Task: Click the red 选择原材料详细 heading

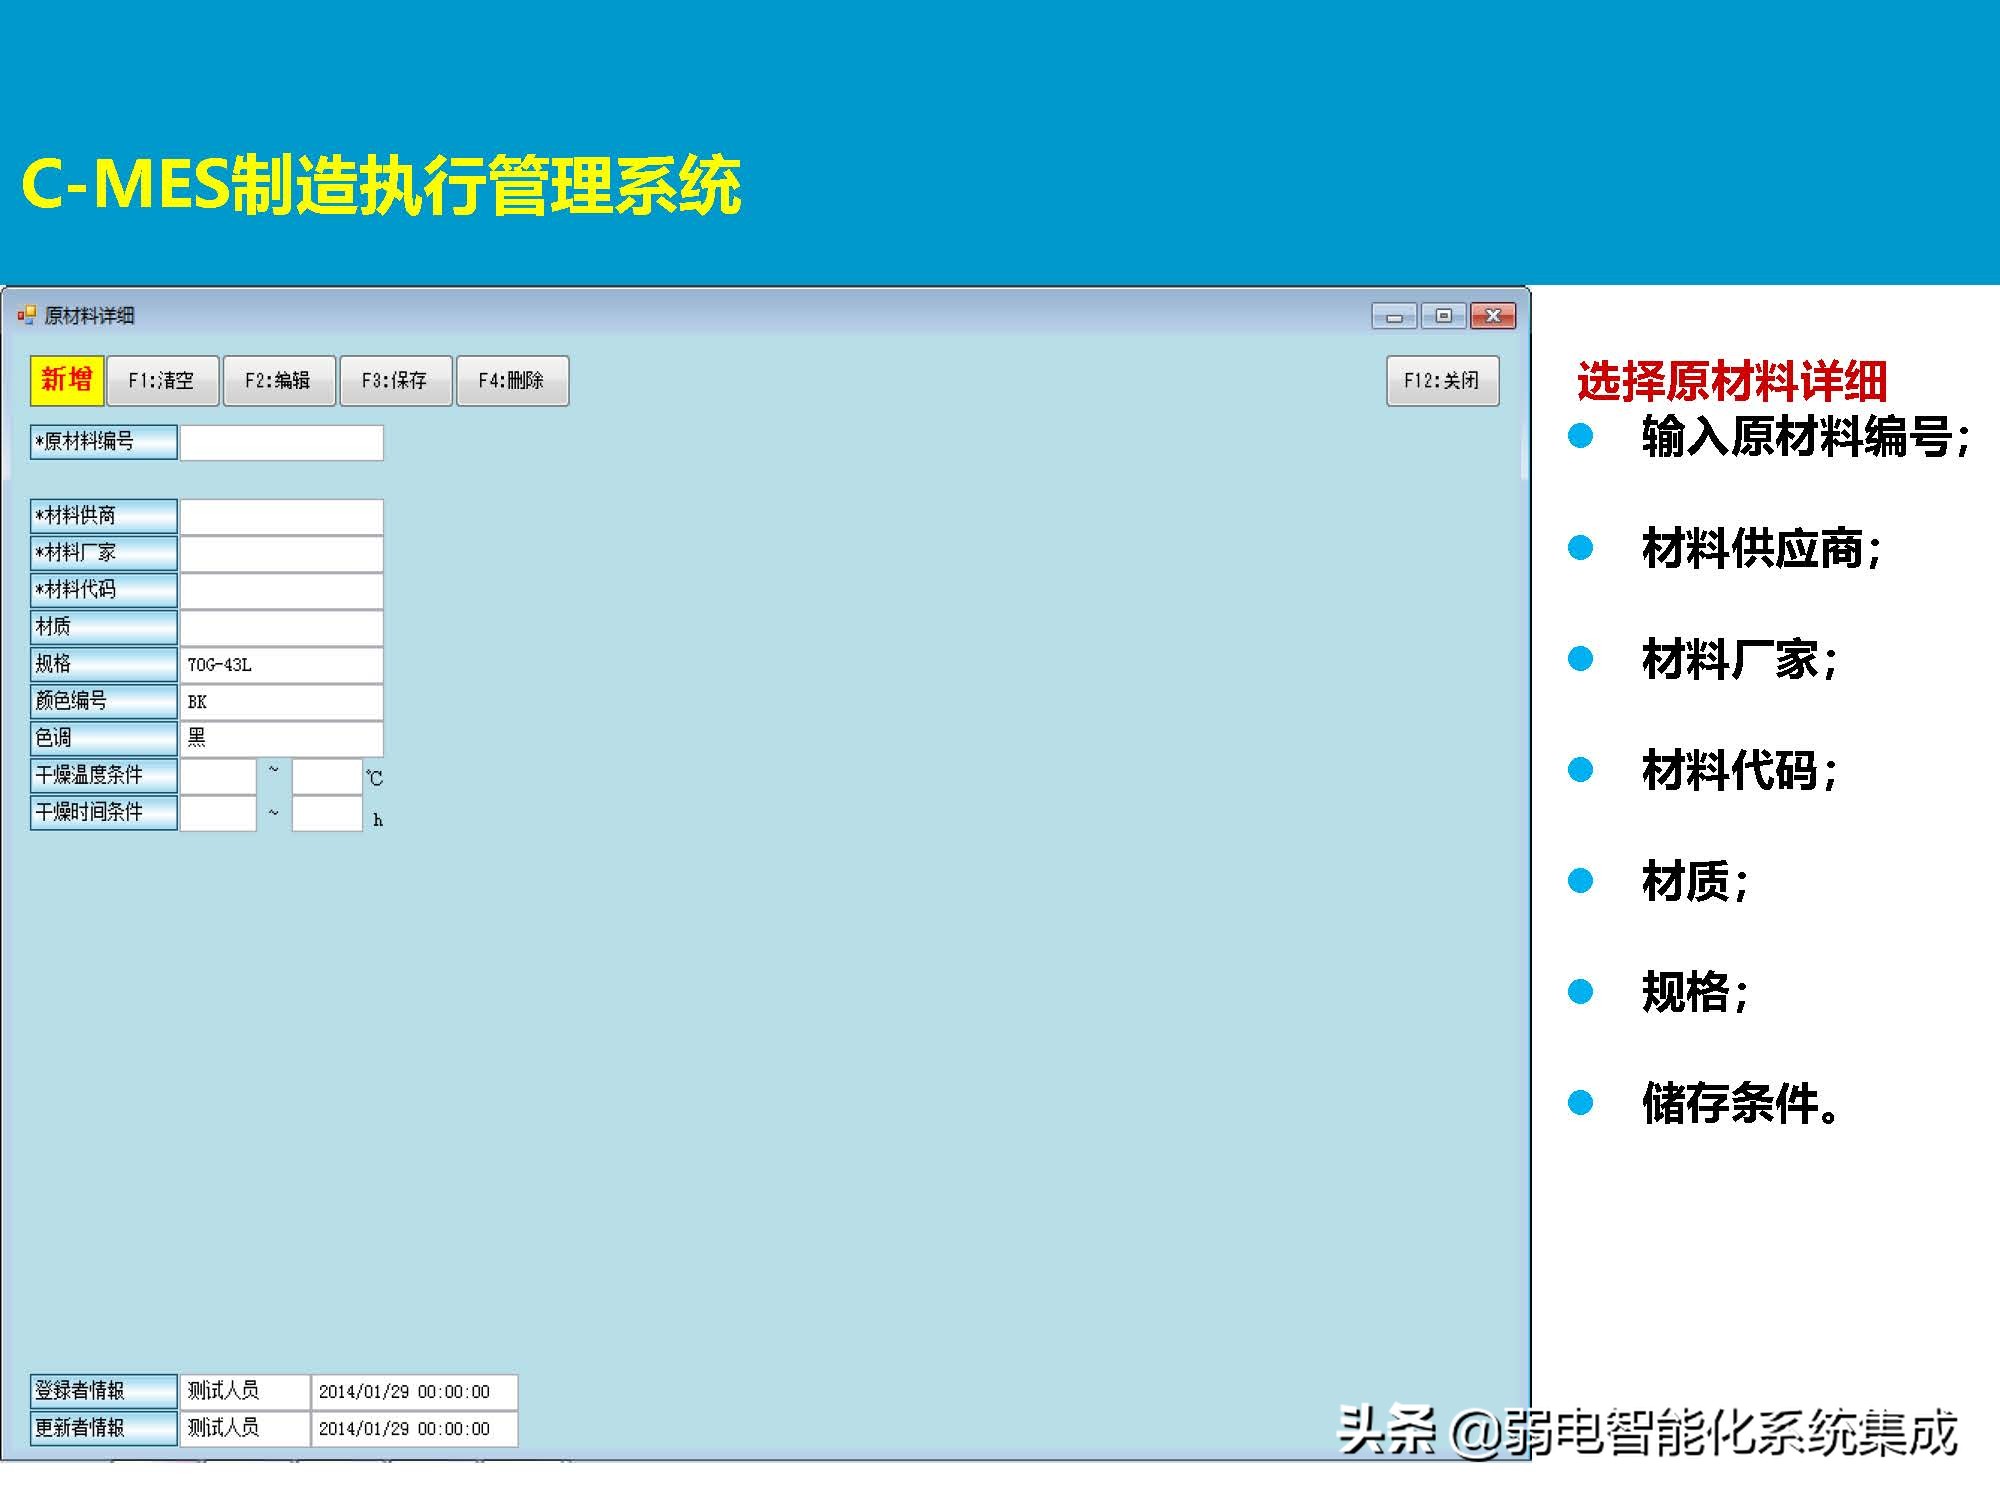Action: [1732, 381]
